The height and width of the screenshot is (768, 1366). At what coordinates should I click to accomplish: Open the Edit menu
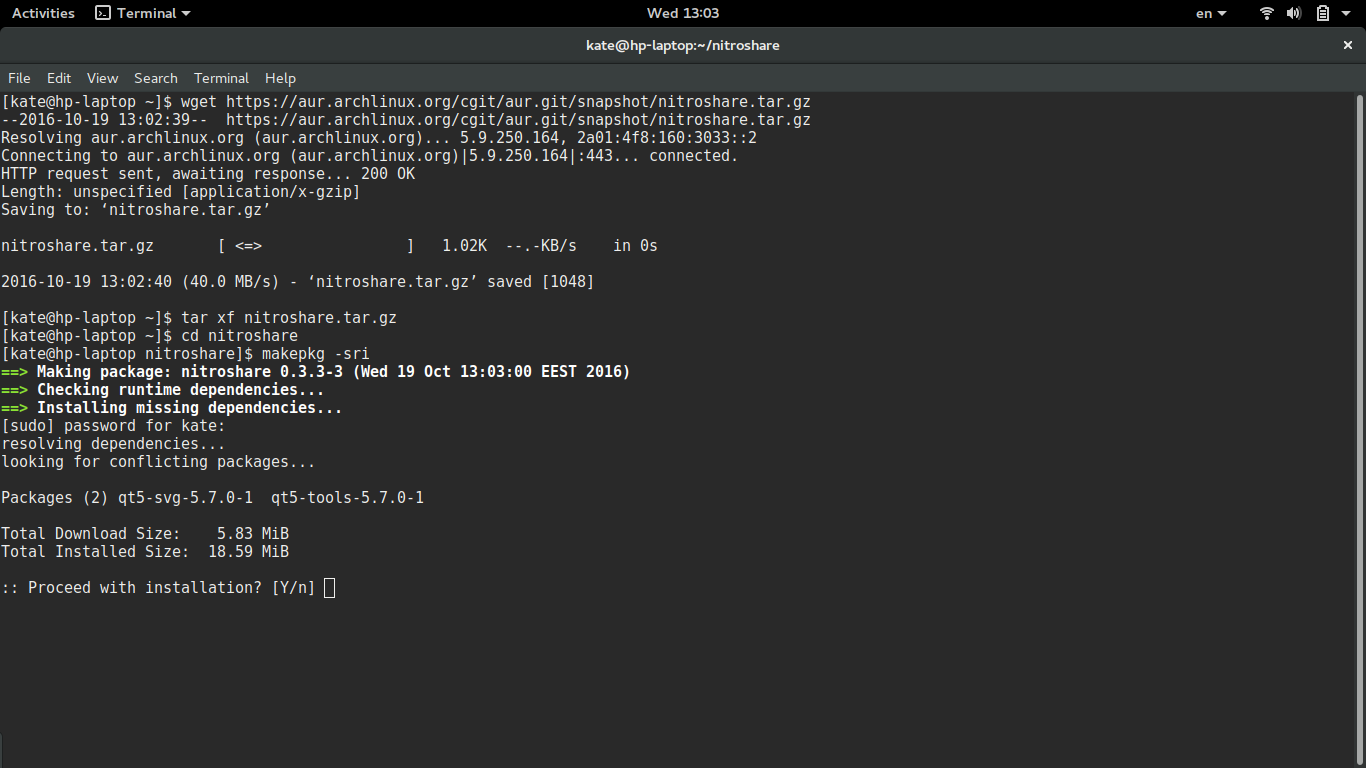pos(59,78)
